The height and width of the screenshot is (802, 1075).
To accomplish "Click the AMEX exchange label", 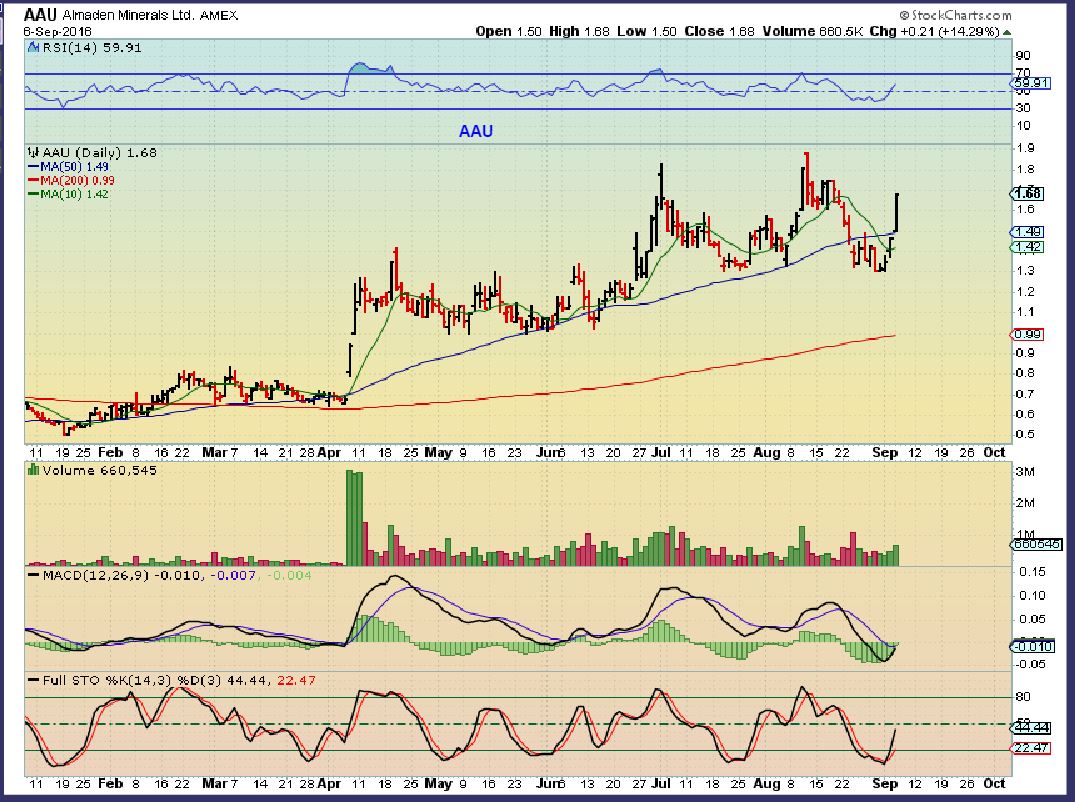I will [219, 15].
